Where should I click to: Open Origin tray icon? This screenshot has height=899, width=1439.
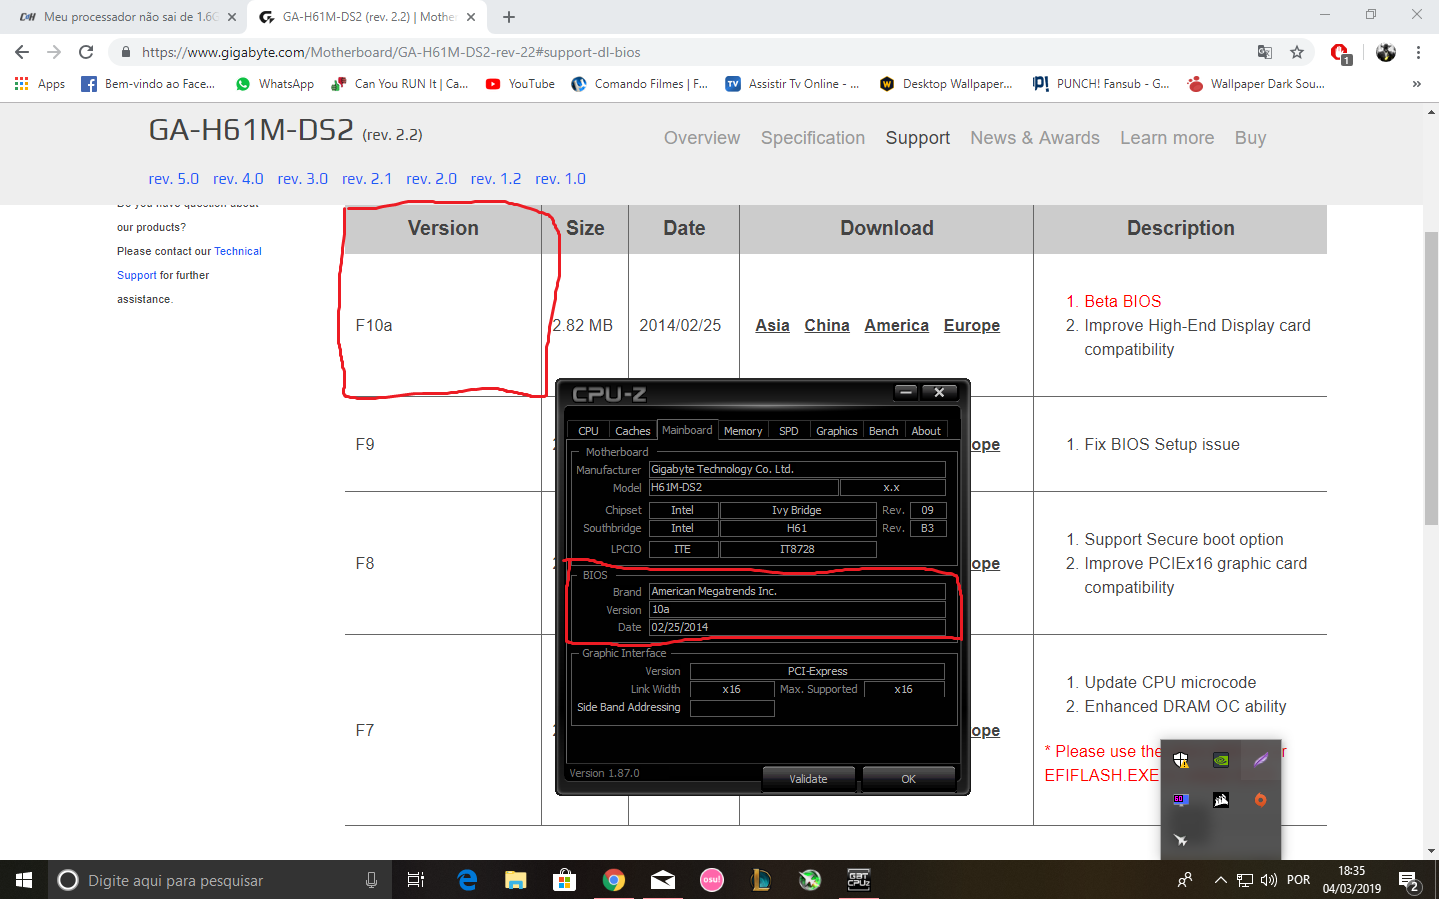click(x=1261, y=800)
